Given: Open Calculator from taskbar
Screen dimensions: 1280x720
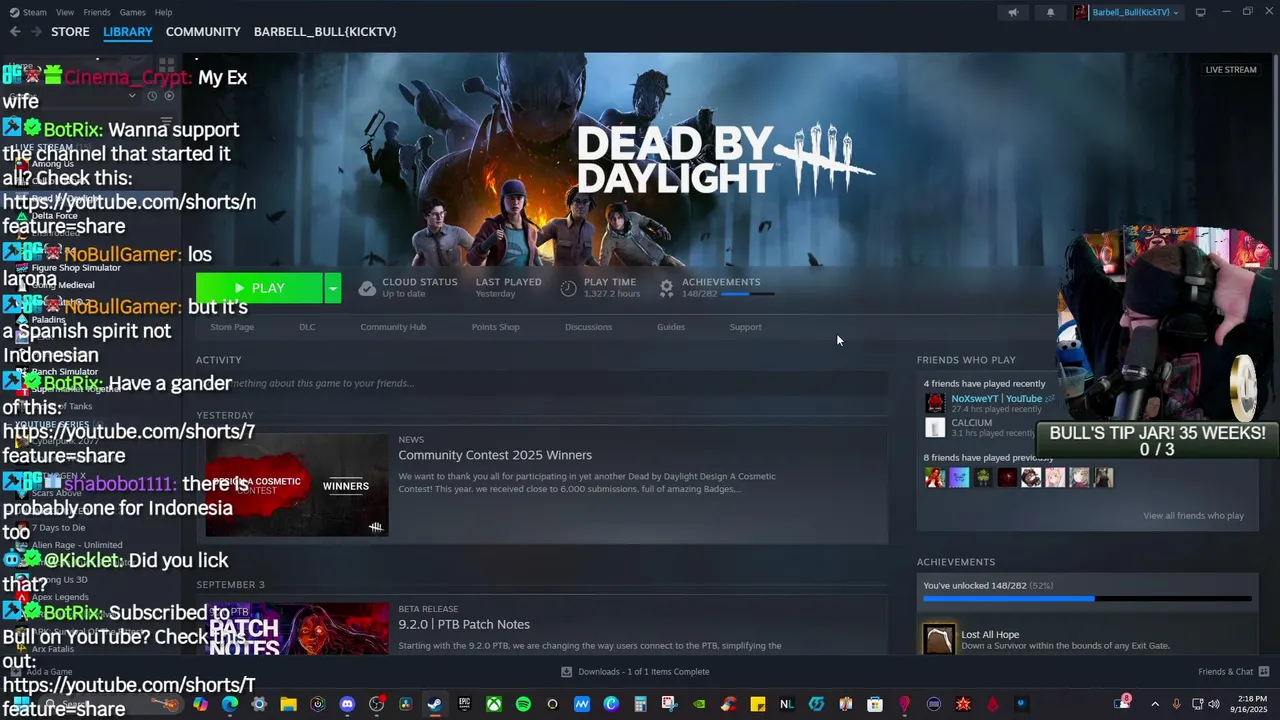Looking at the screenshot, I should [x=640, y=704].
